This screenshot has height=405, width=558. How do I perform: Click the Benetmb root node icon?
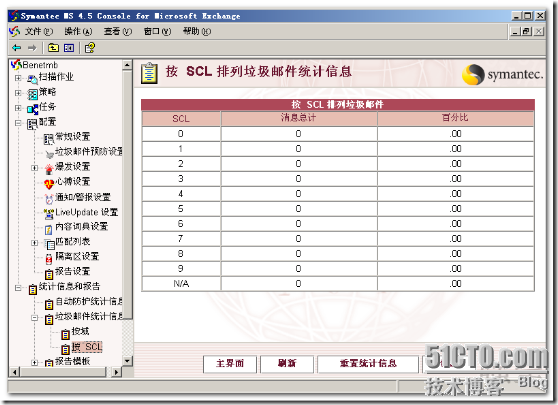pos(16,65)
